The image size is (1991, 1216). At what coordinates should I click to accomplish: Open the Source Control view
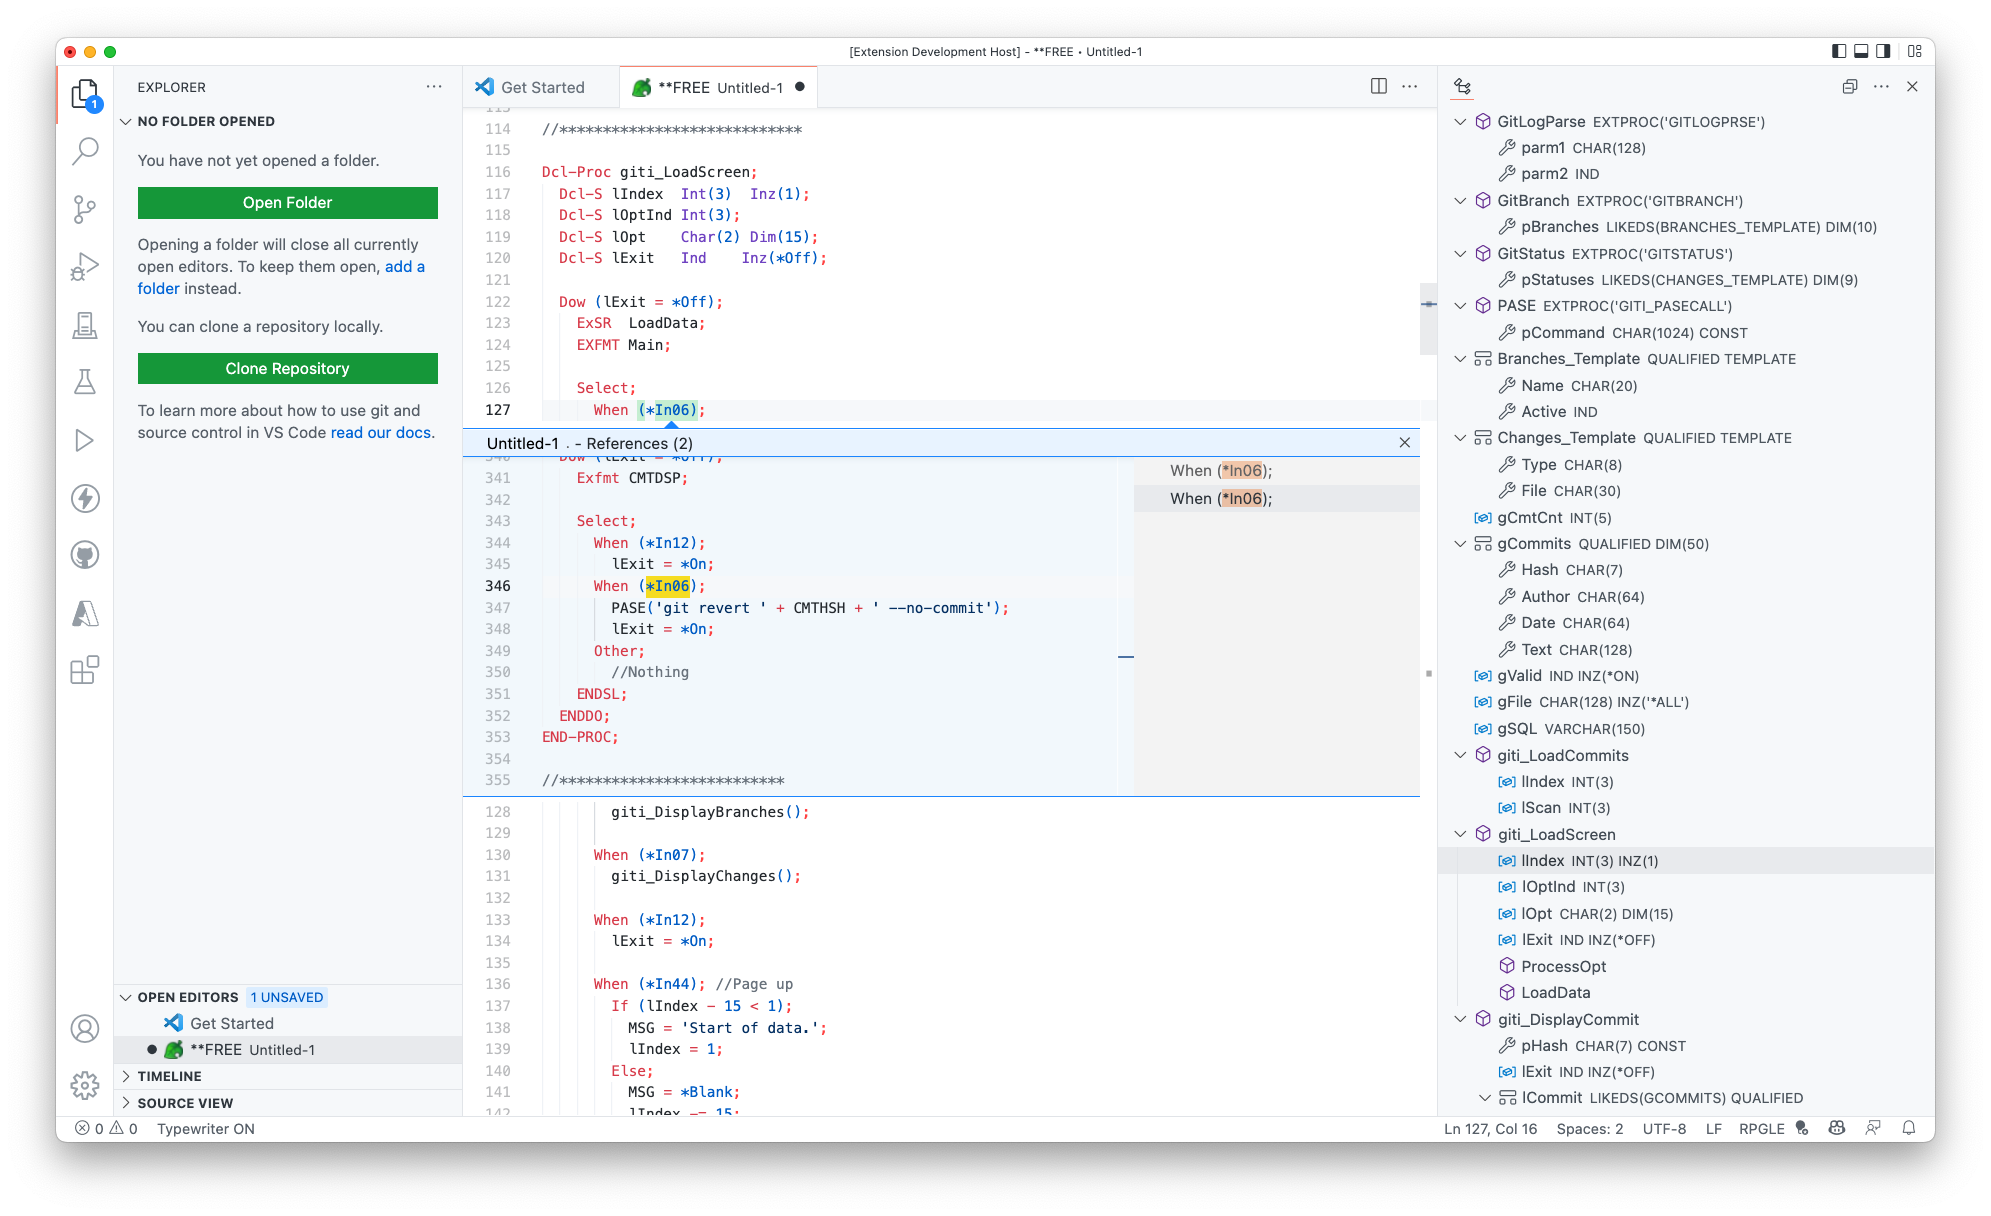[x=85, y=207]
